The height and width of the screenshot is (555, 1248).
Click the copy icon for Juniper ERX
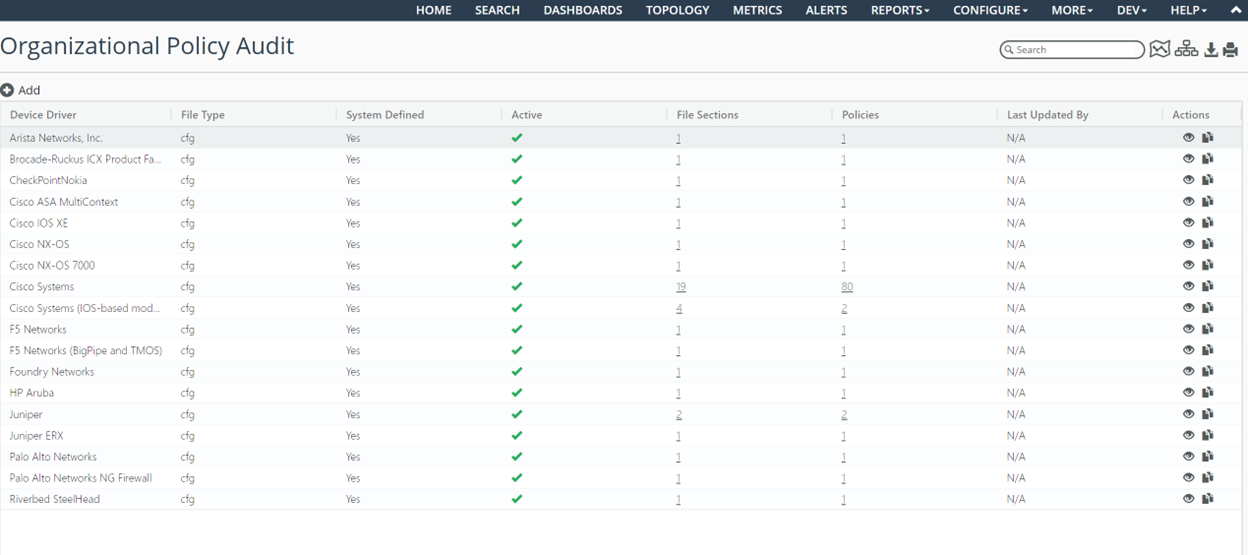point(1208,435)
